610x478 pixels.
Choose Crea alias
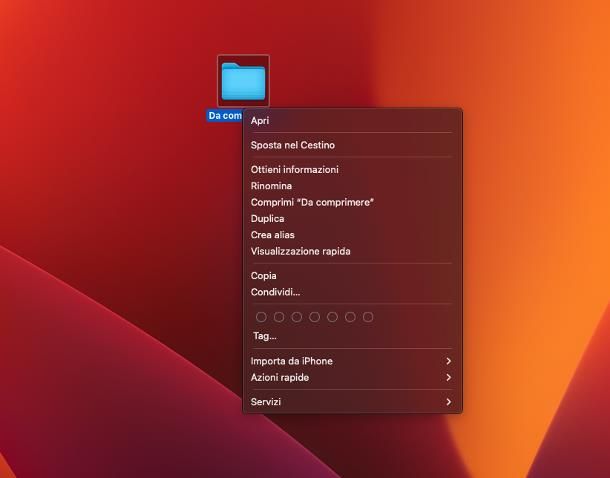(x=352, y=235)
